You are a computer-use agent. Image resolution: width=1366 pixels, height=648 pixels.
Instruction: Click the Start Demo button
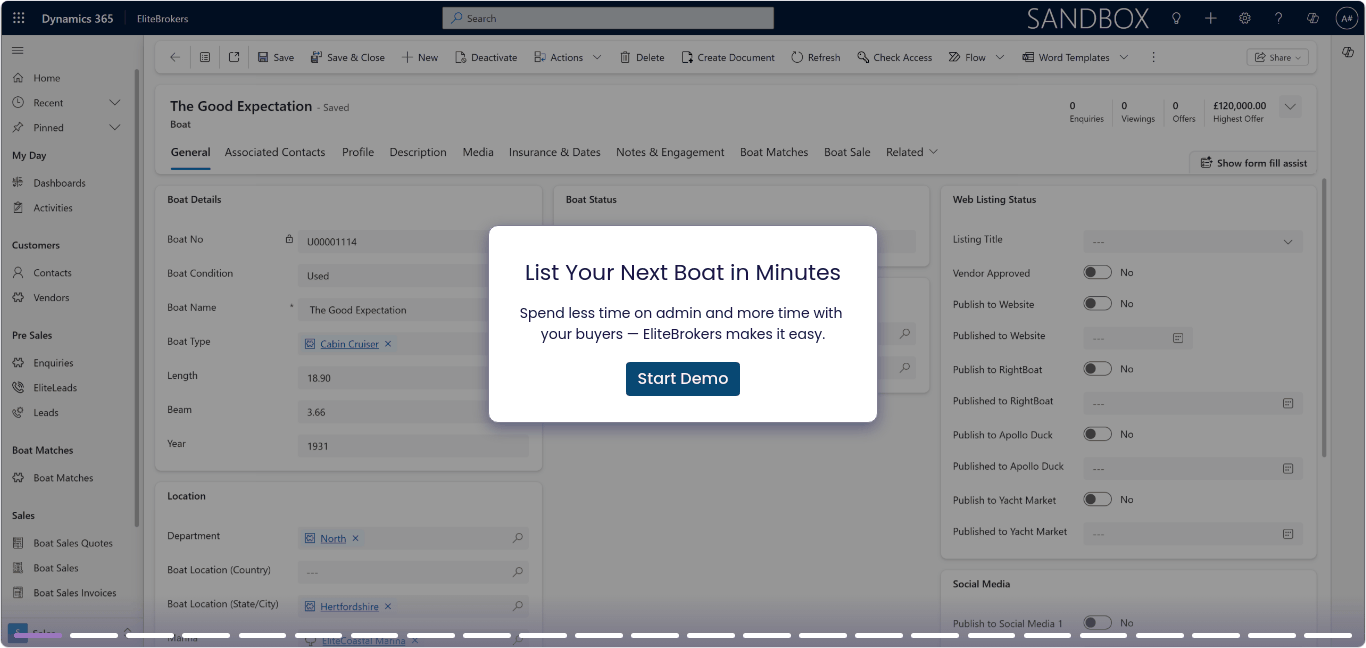(683, 379)
